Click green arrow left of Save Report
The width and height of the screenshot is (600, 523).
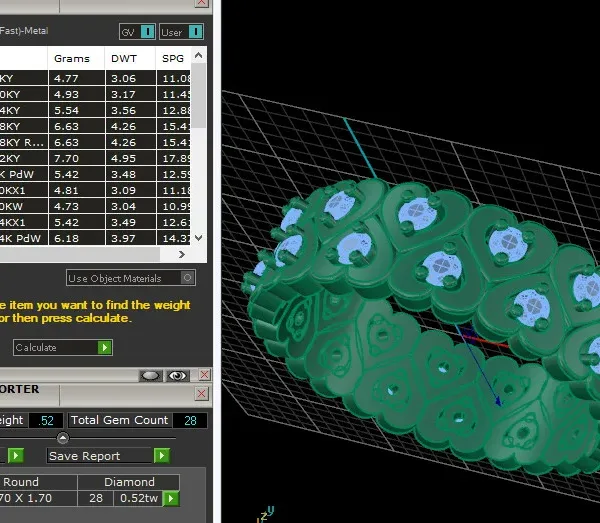click(x=16, y=456)
